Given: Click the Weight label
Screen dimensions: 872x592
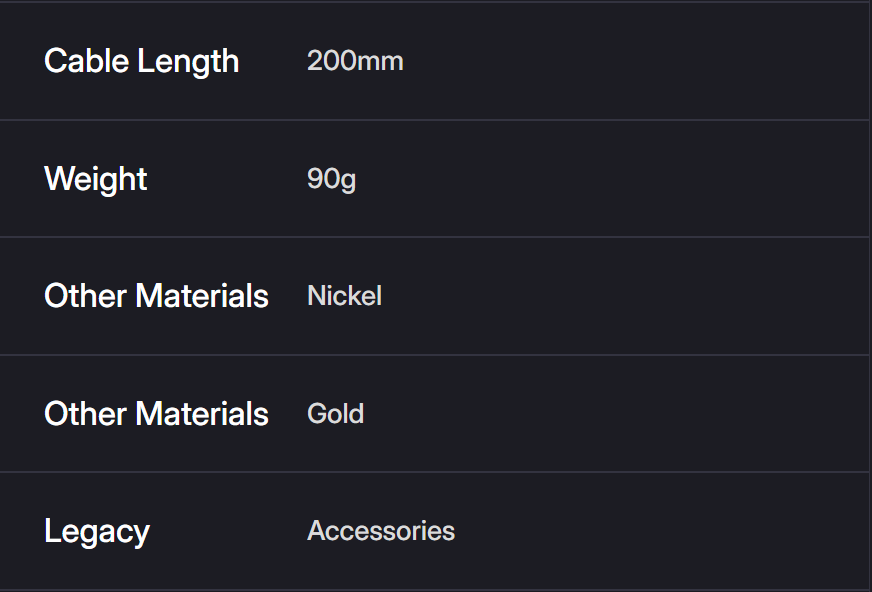Looking at the screenshot, I should [x=96, y=179].
